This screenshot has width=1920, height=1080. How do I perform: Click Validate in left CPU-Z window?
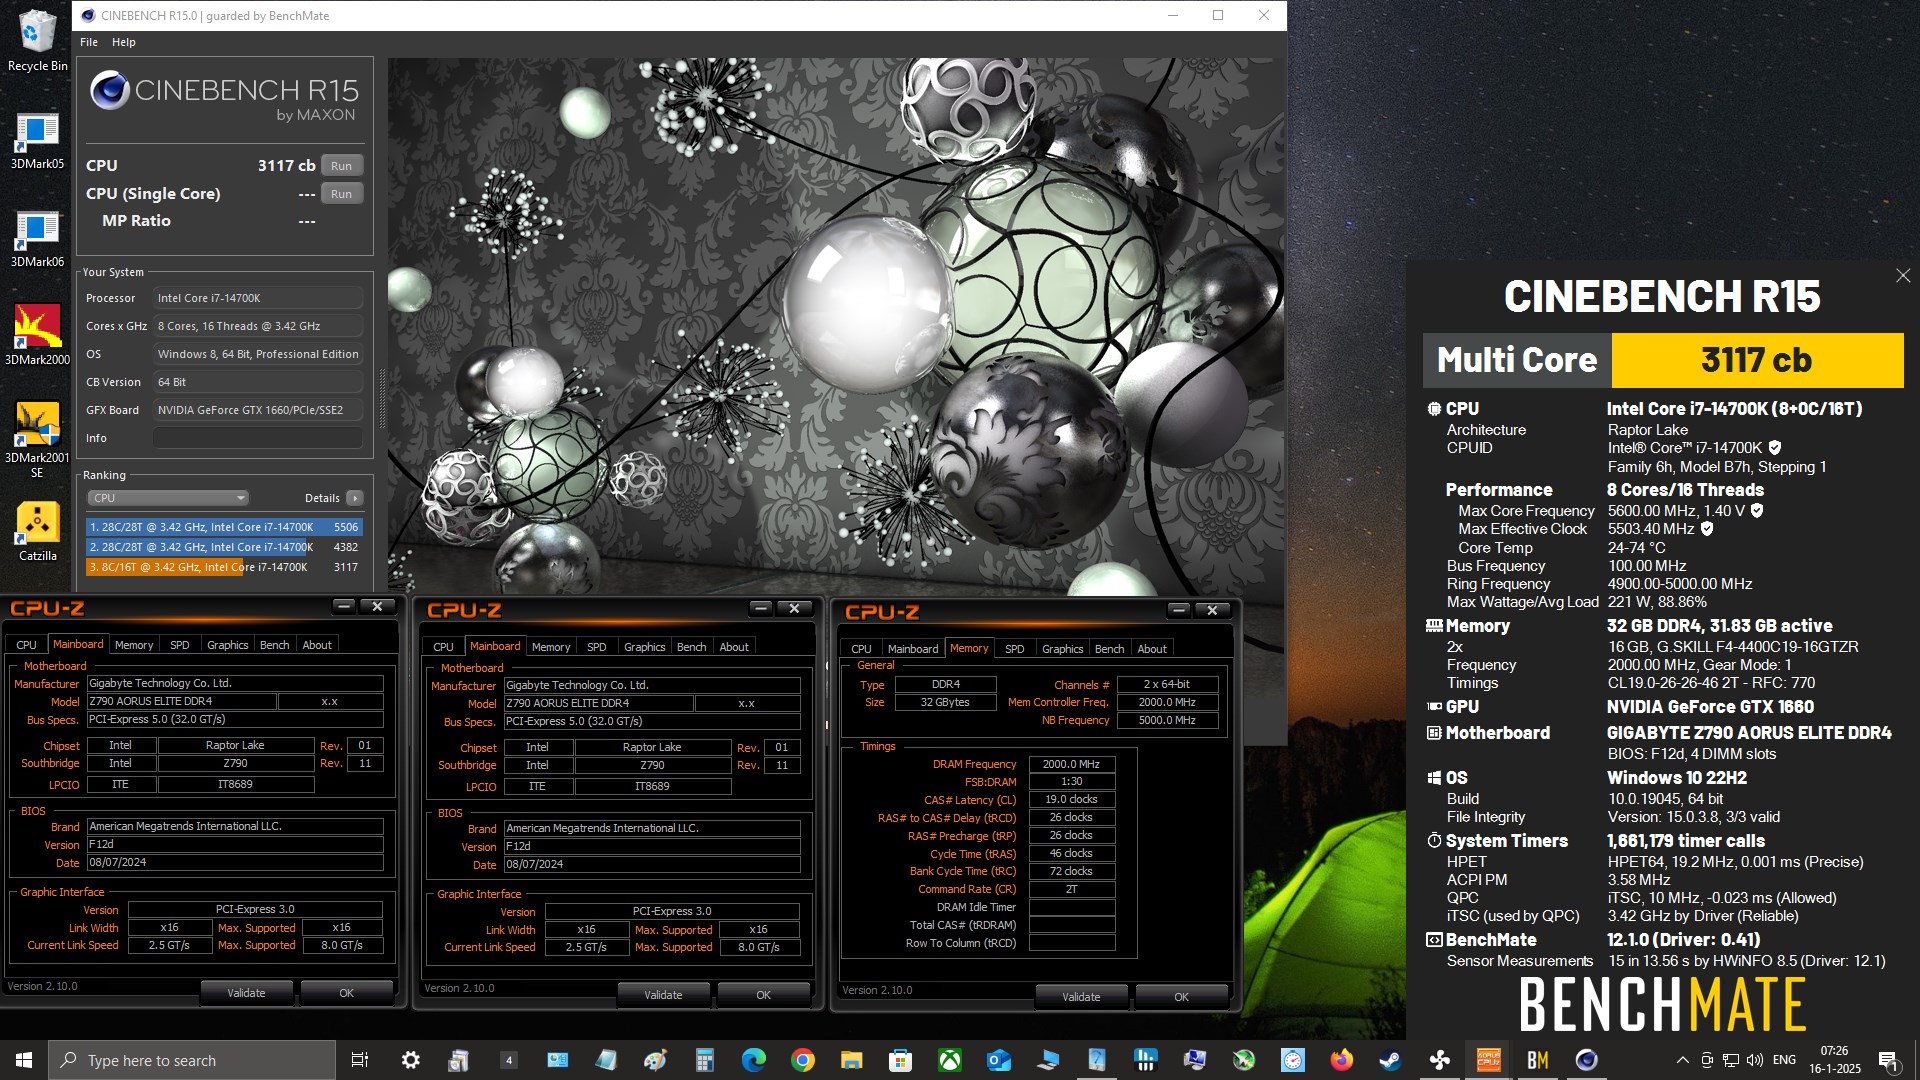pyautogui.click(x=246, y=993)
